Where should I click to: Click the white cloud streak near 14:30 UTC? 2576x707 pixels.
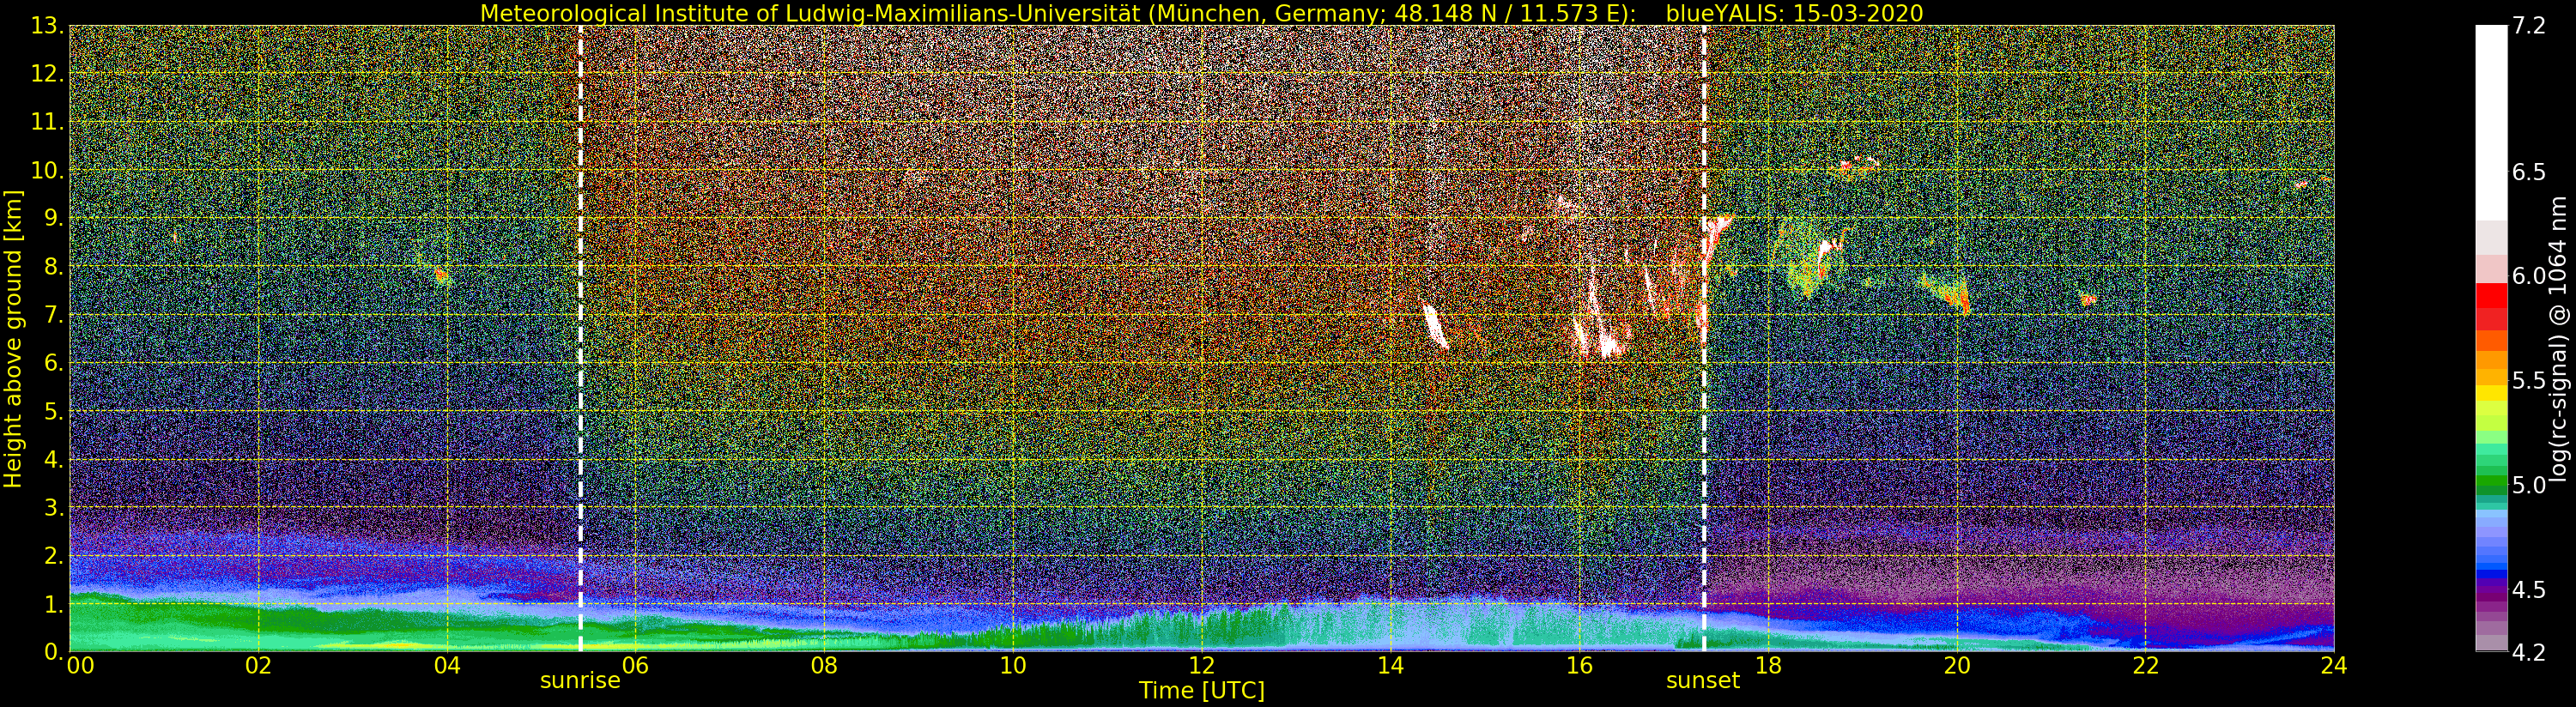coord(1434,326)
